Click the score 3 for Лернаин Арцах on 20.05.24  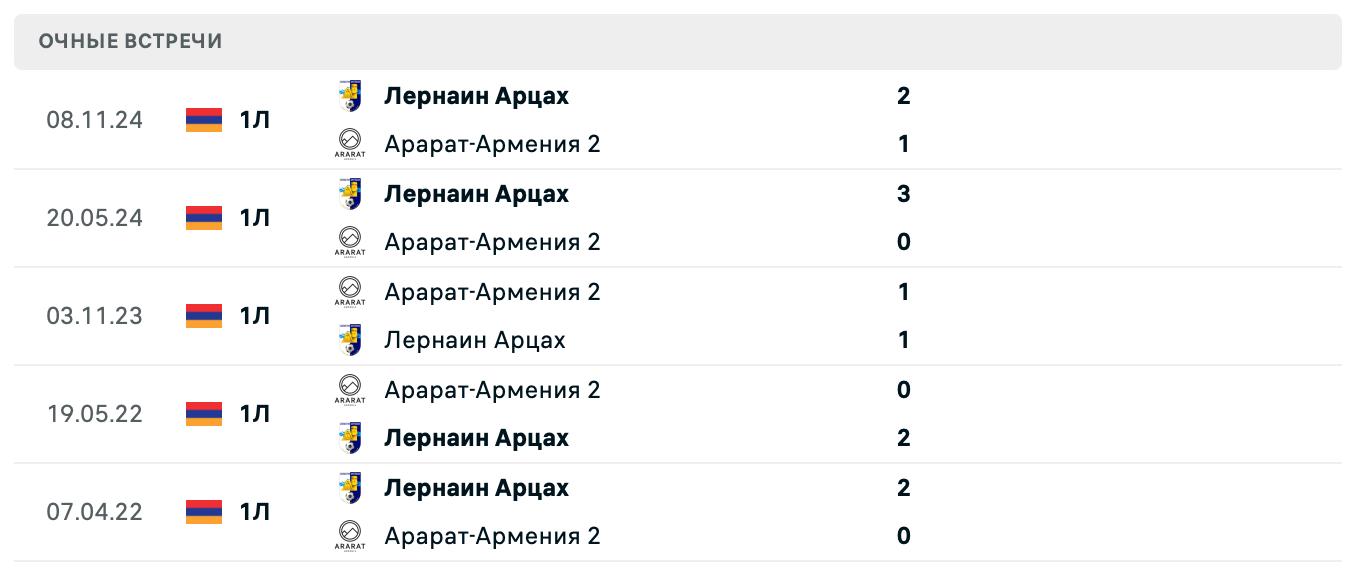tap(903, 194)
